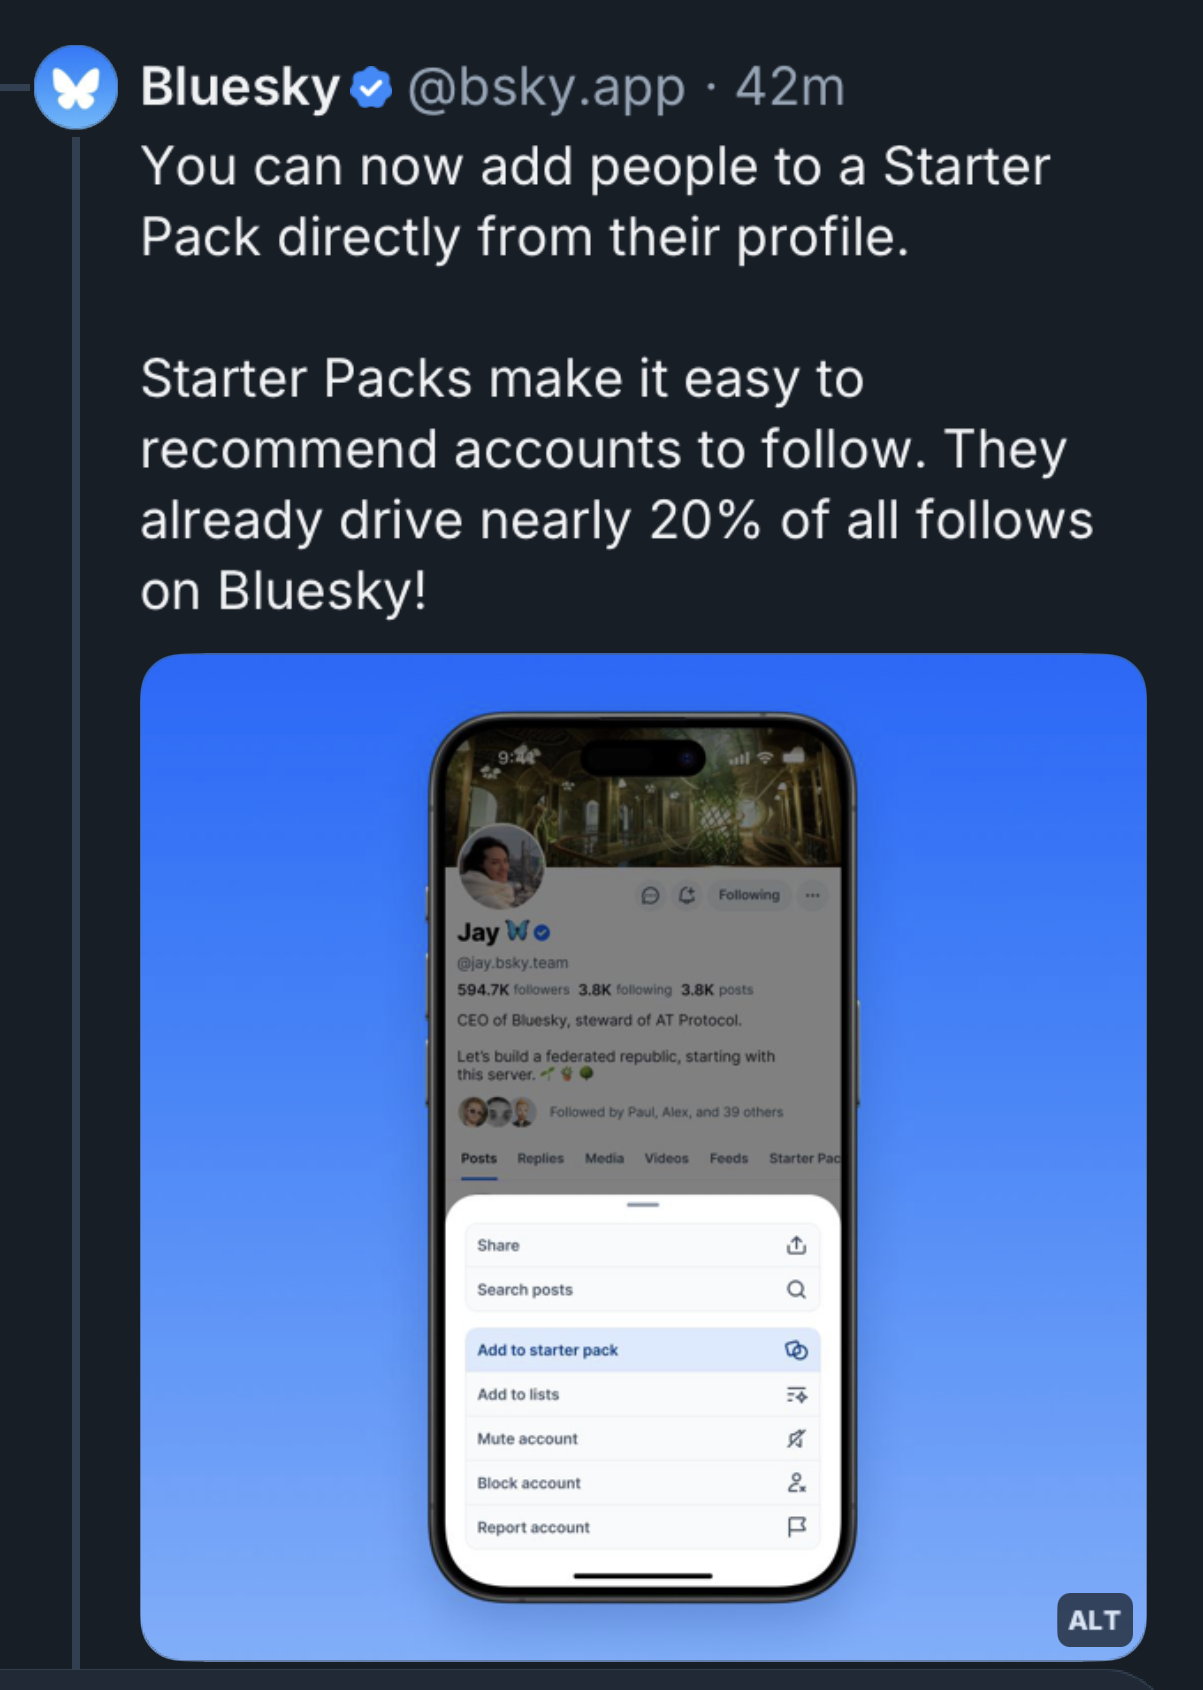
Task: Open the Bluesky butterfly avatar
Action: tap(76, 87)
